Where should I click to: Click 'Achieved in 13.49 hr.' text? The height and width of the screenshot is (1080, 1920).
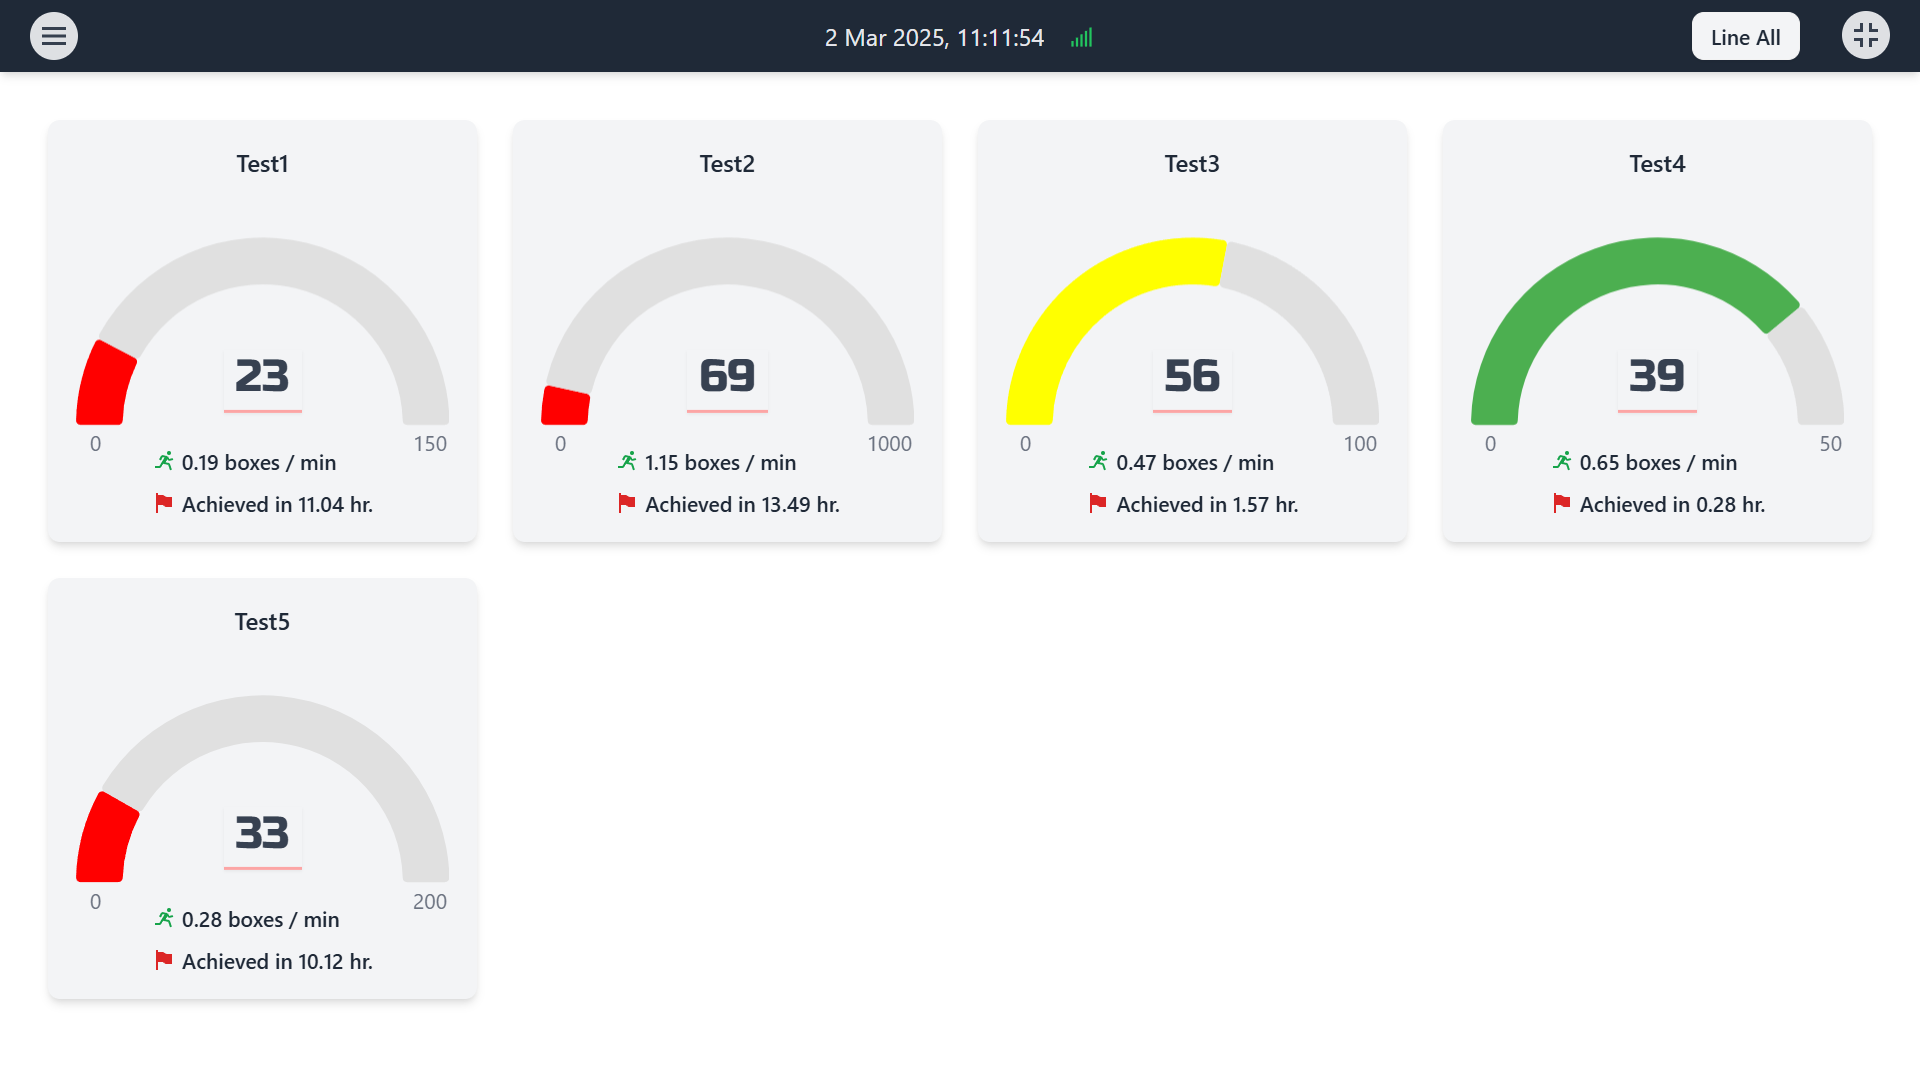pyautogui.click(x=742, y=505)
